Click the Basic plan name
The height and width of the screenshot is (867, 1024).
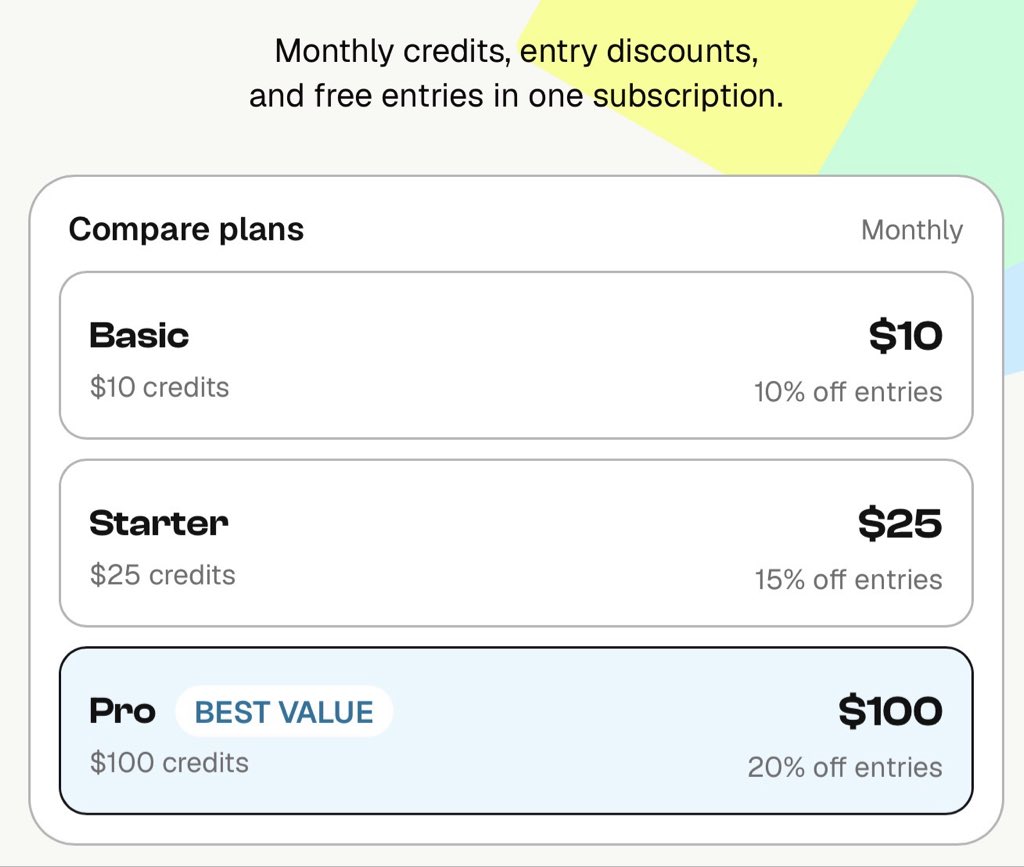point(139,336)
